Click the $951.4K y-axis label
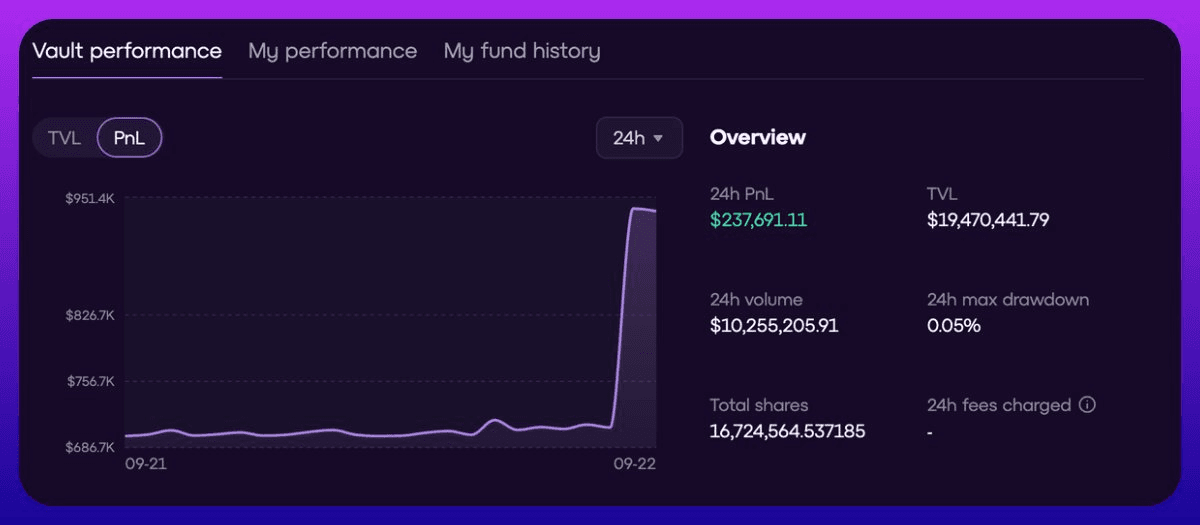Image resolution: width=1200 pixels, height=525 pixels. pyautogui.click(x=90, y=199)
